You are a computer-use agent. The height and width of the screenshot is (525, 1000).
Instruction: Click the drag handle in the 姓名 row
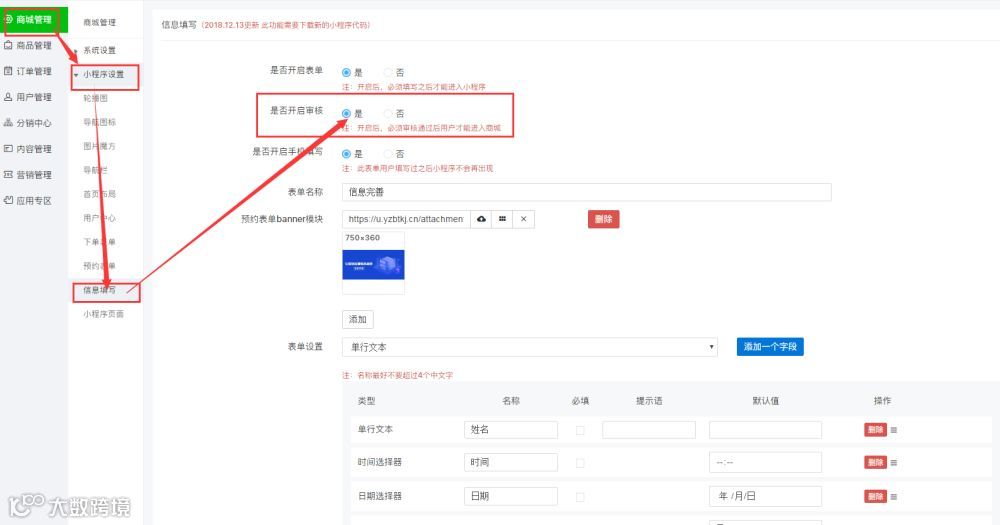[x=893, y=430]
